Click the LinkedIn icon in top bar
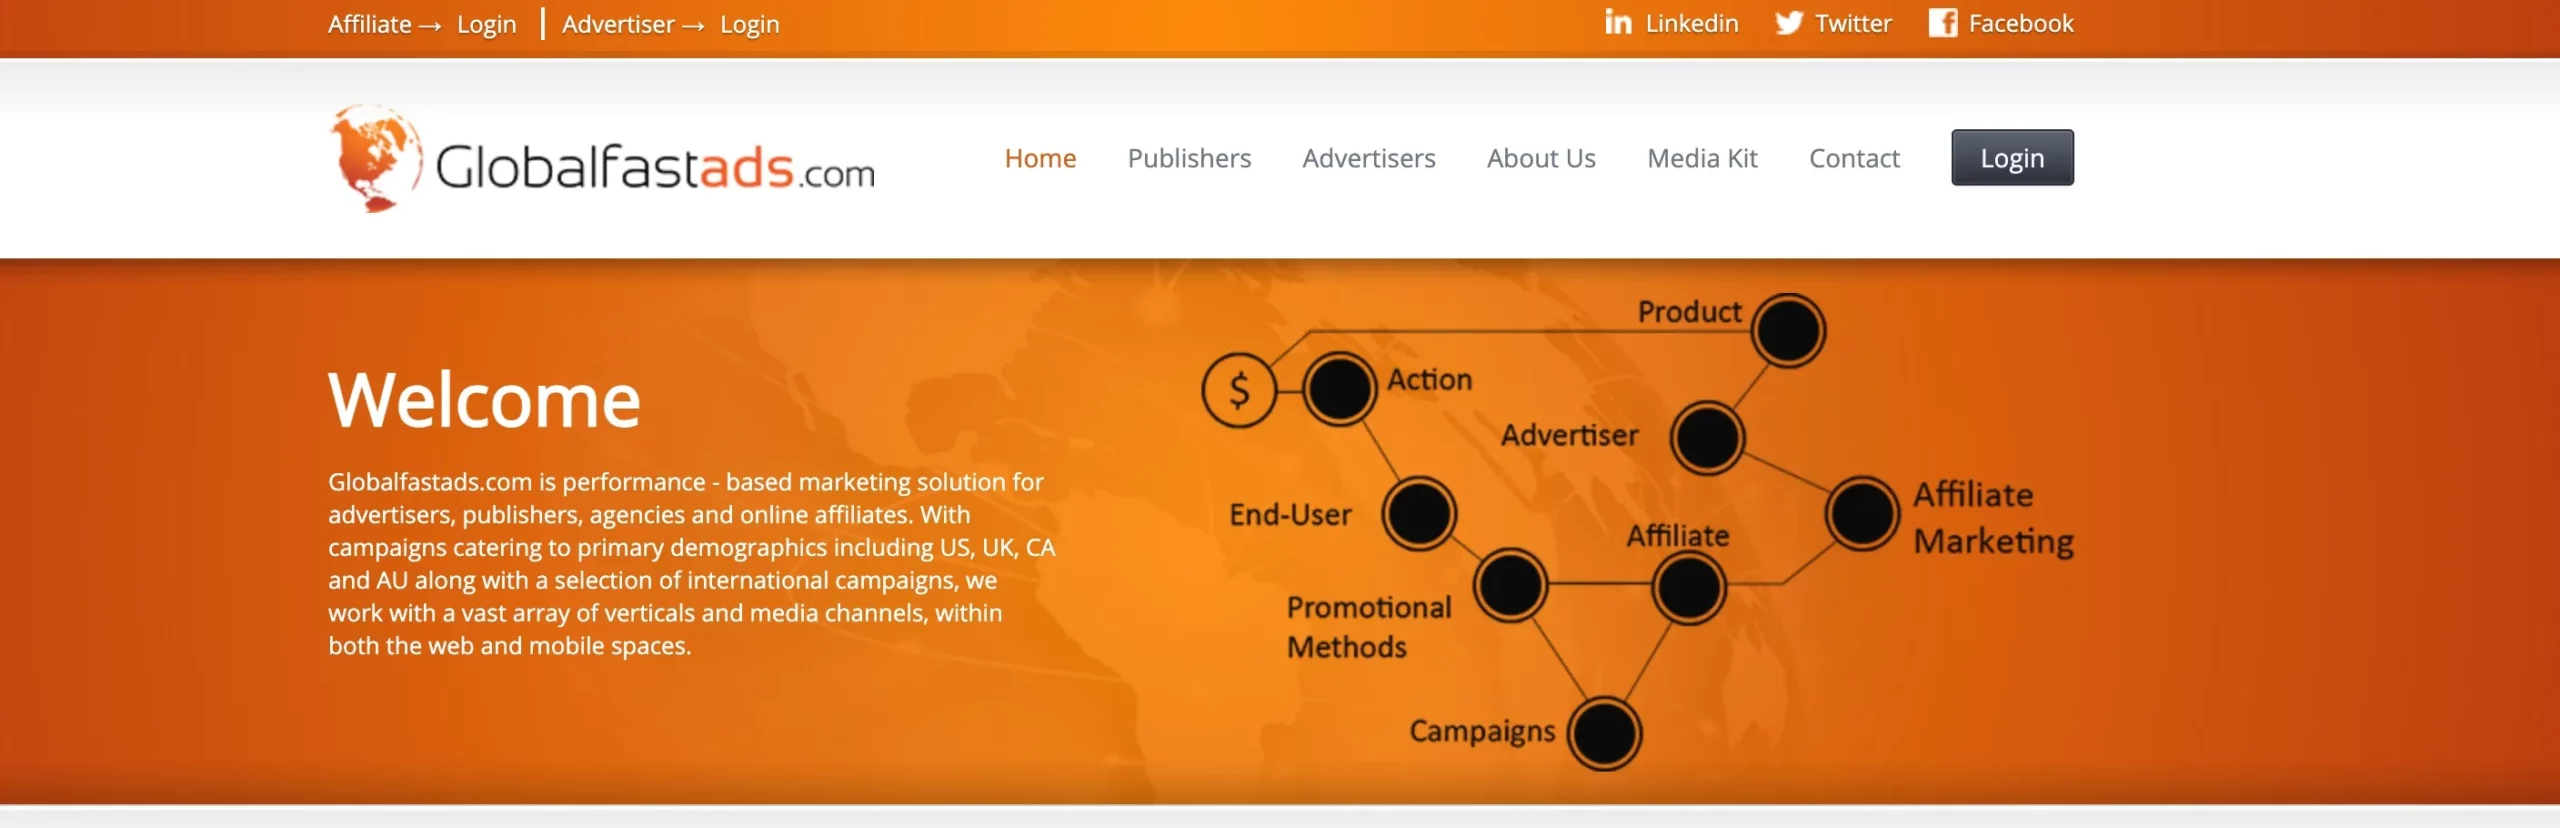This screenshot has height=828, width=2560. (x=1618, y=22)
